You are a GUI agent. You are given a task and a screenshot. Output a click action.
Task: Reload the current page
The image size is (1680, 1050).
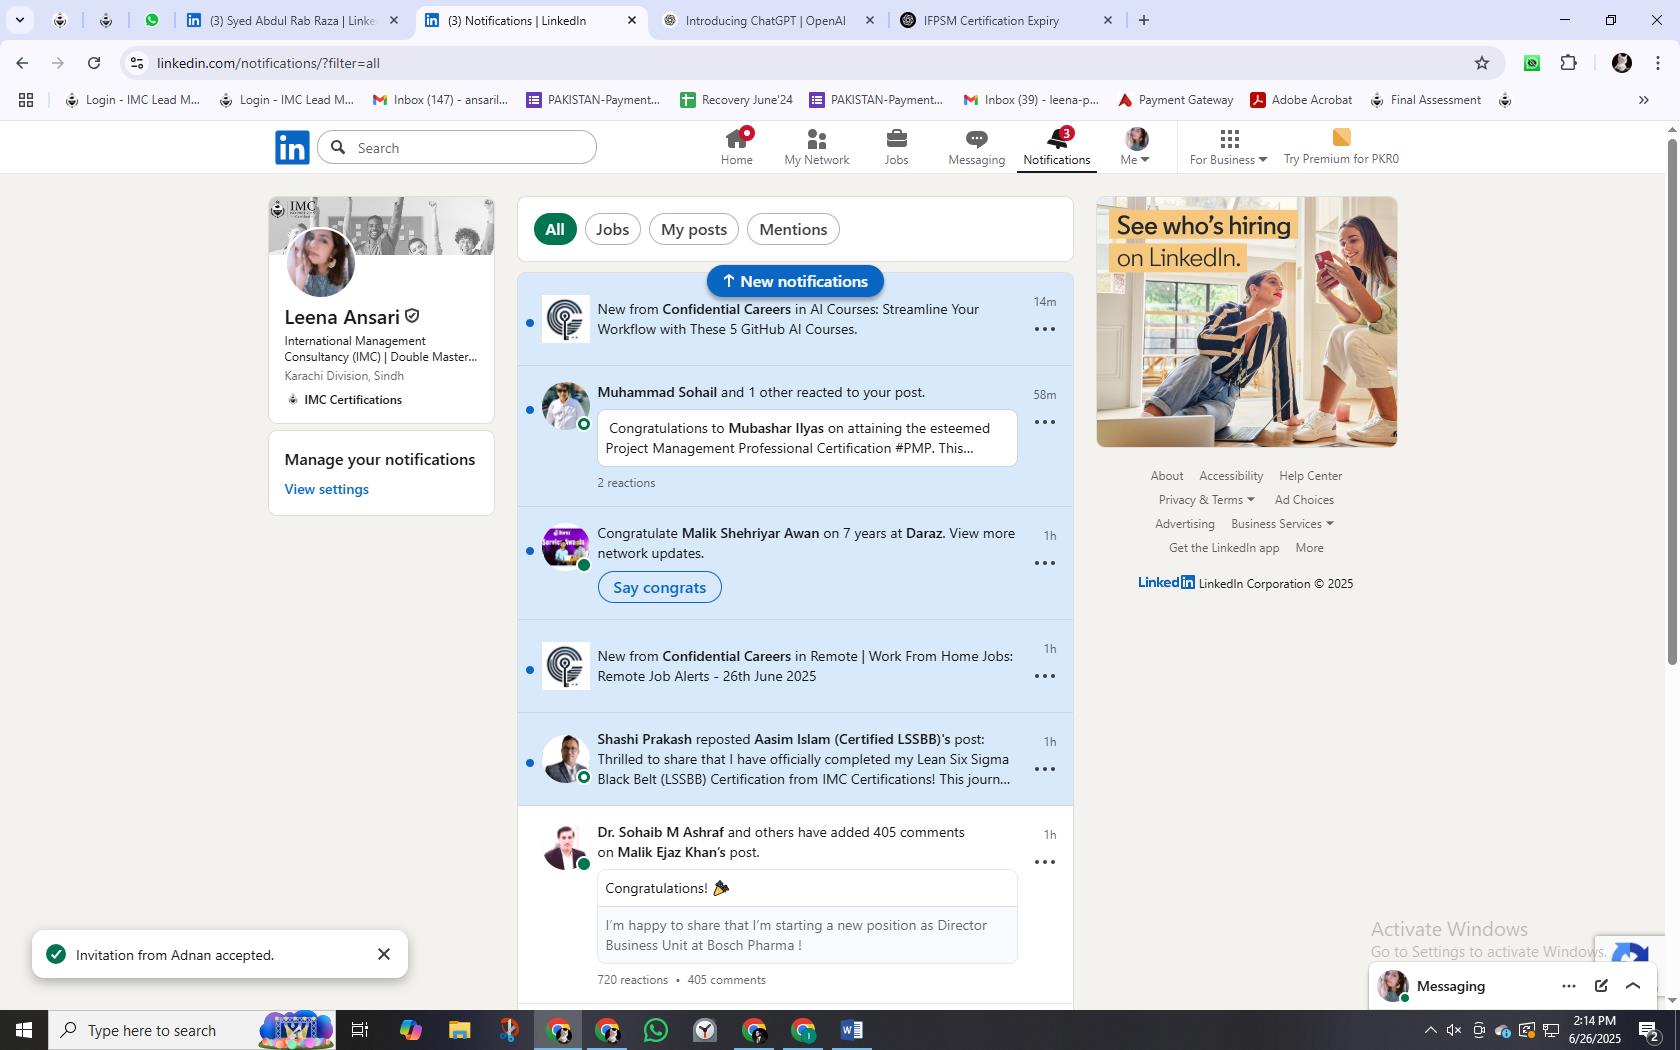(x=94, y=63)
